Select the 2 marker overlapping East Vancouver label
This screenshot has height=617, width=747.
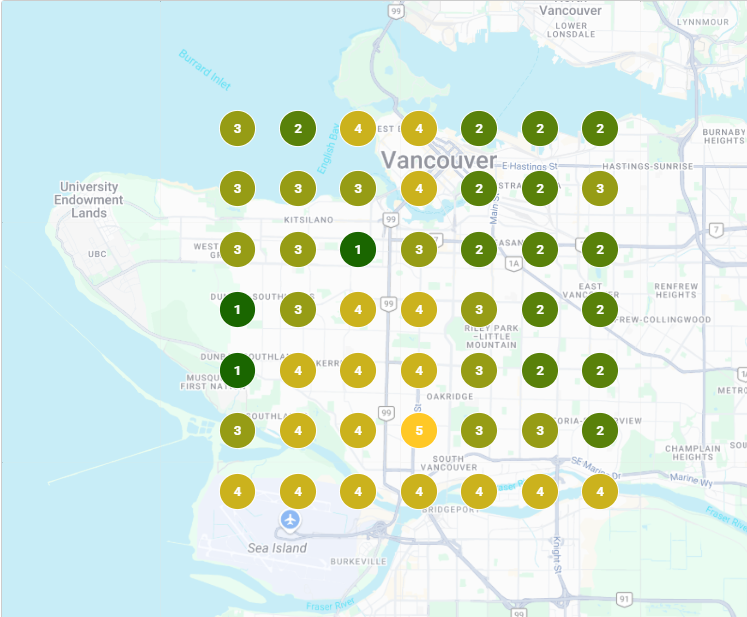pyautogui.click(x=600, y=310)
